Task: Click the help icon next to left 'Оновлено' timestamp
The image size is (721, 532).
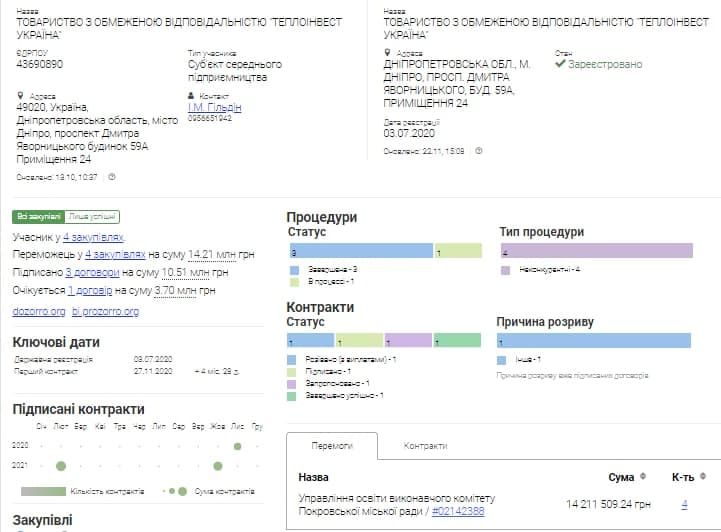Action: (x=112, y=177)
